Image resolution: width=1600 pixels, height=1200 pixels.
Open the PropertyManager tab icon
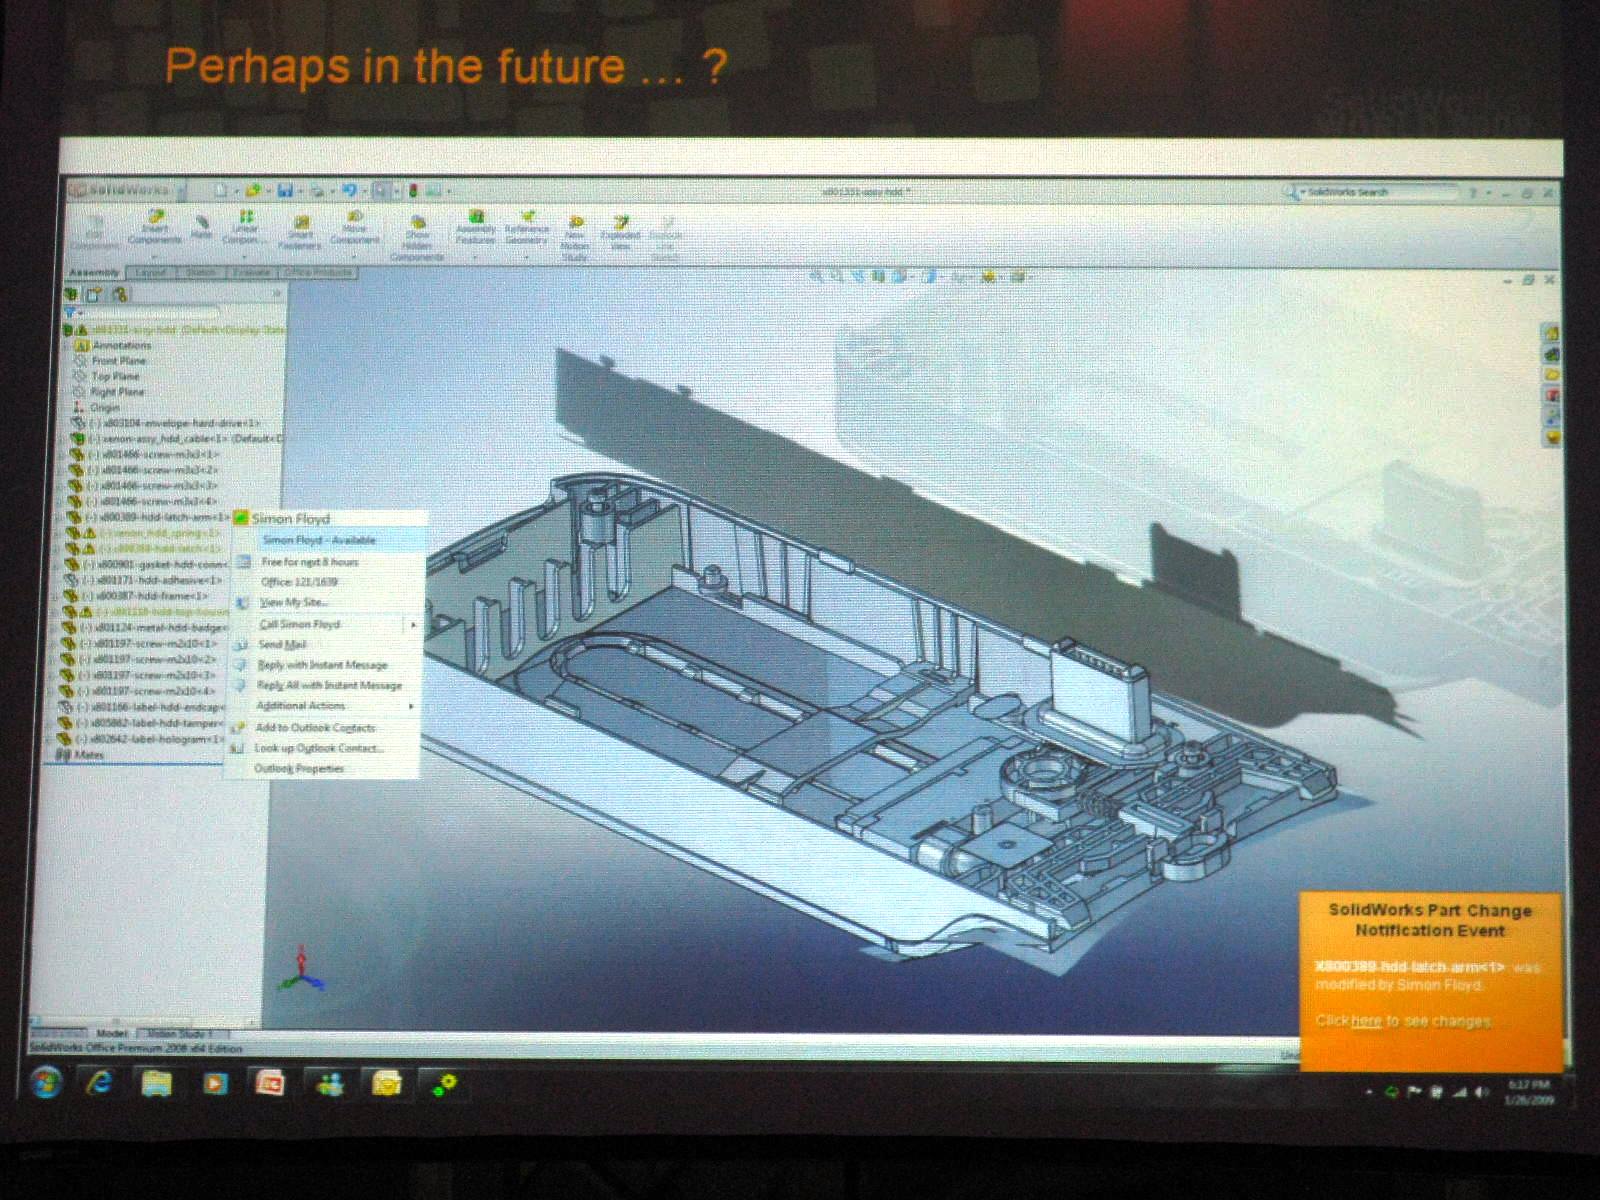click(x=94, y=294)
